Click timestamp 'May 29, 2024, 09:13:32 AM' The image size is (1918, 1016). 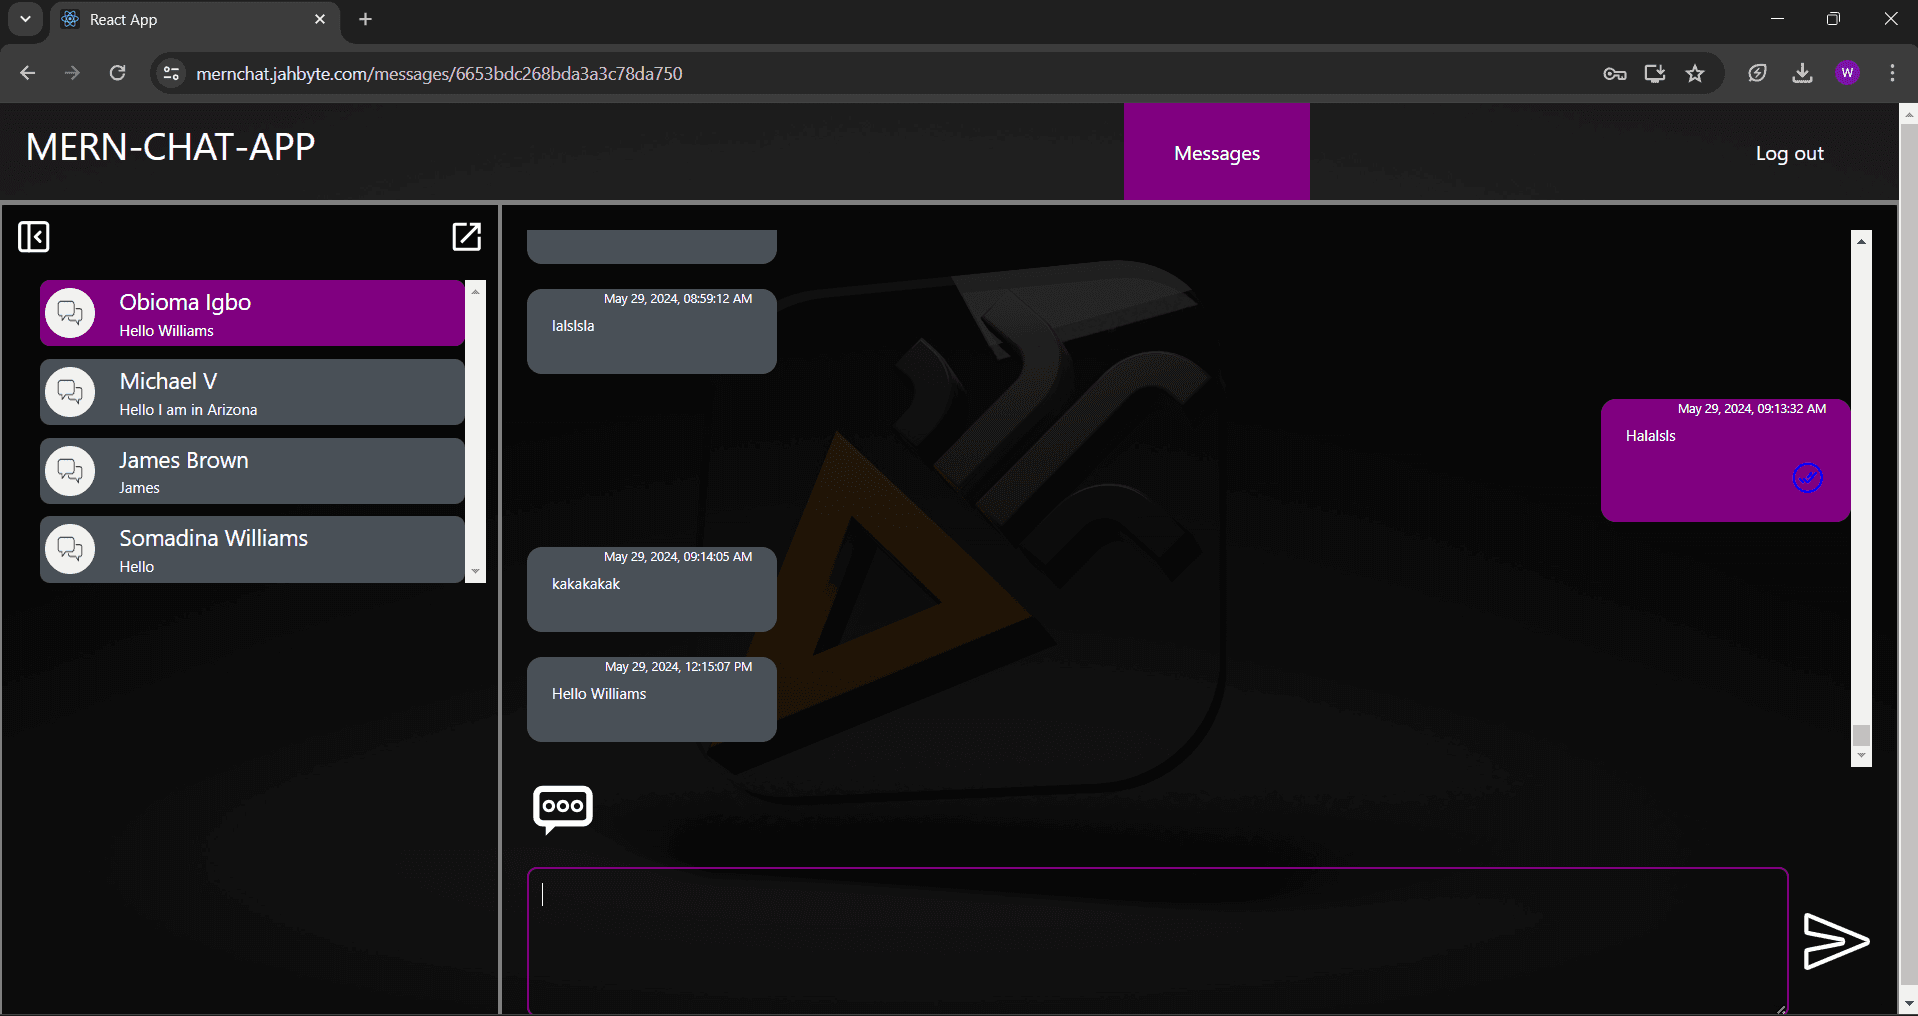coord(1752,408)
